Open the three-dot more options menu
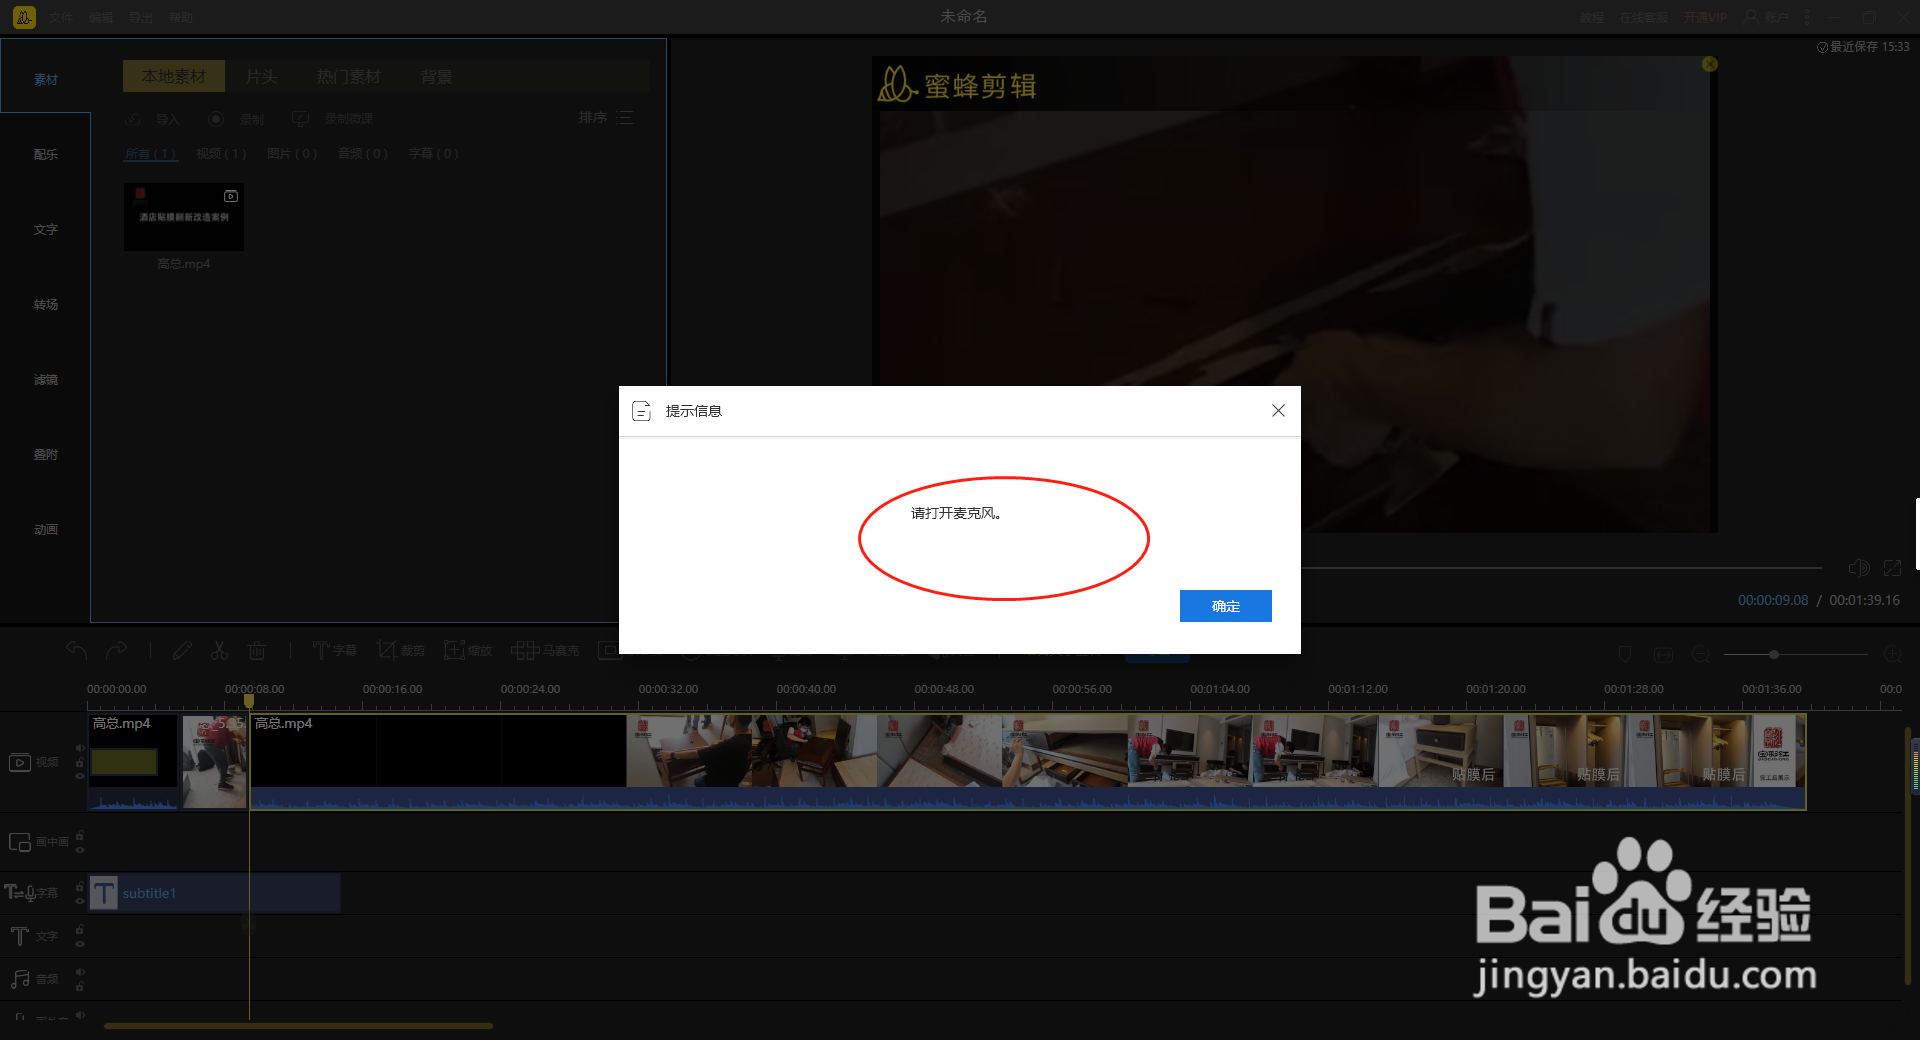Screen dimensions: 1920x1040 [1807, 18]
